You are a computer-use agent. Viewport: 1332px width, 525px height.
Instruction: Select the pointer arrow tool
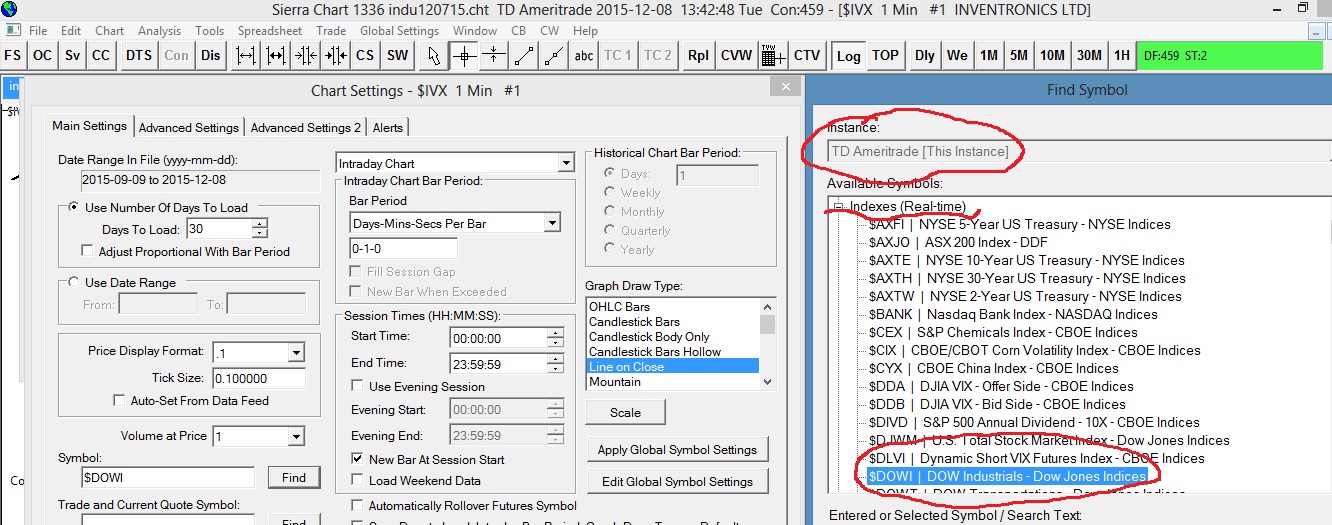click(x=434, y=55)
